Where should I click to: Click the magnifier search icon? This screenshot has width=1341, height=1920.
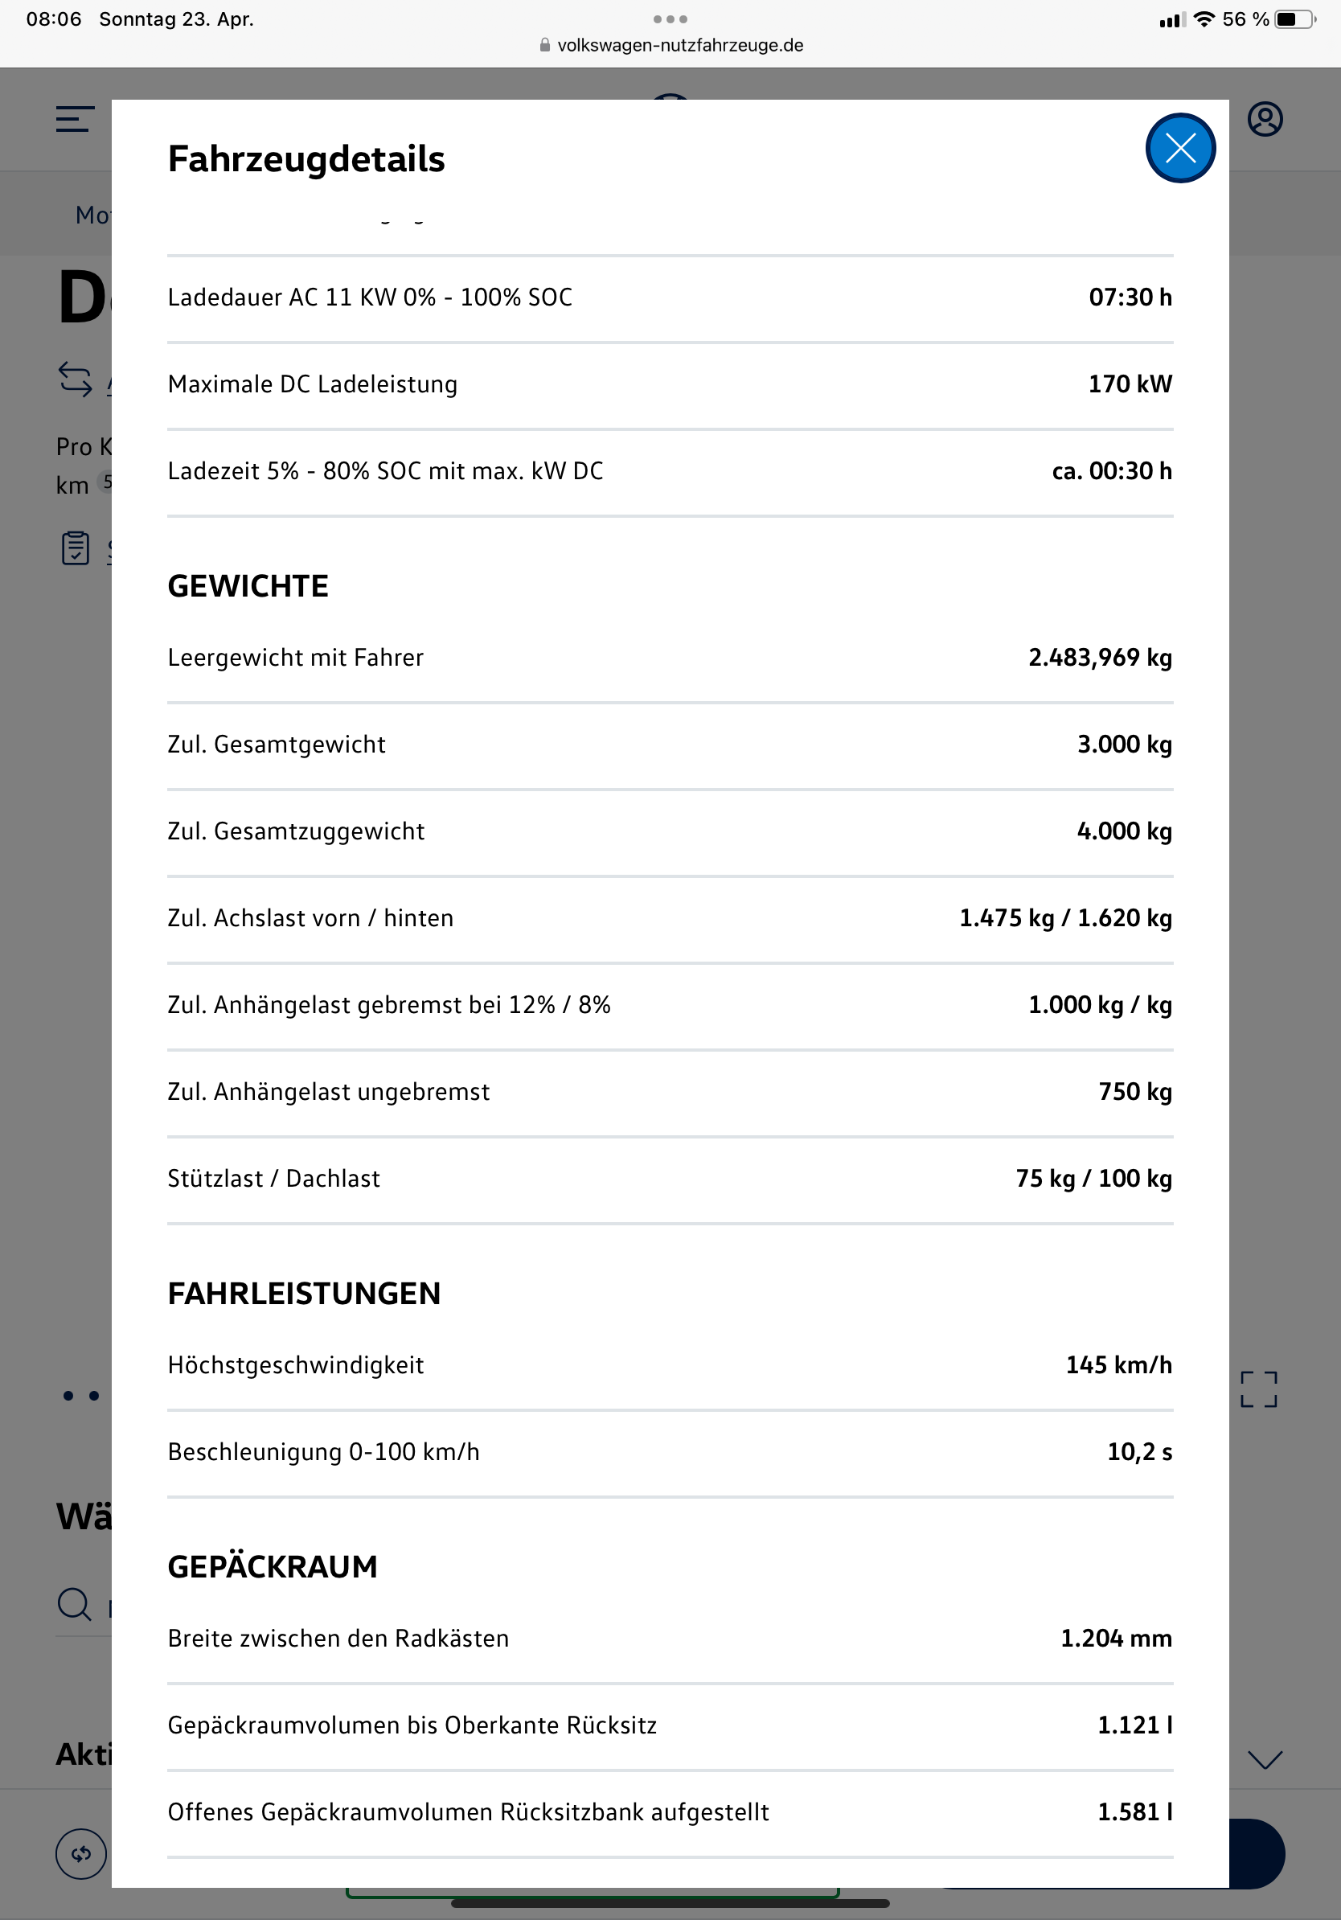click(74, 1604)
